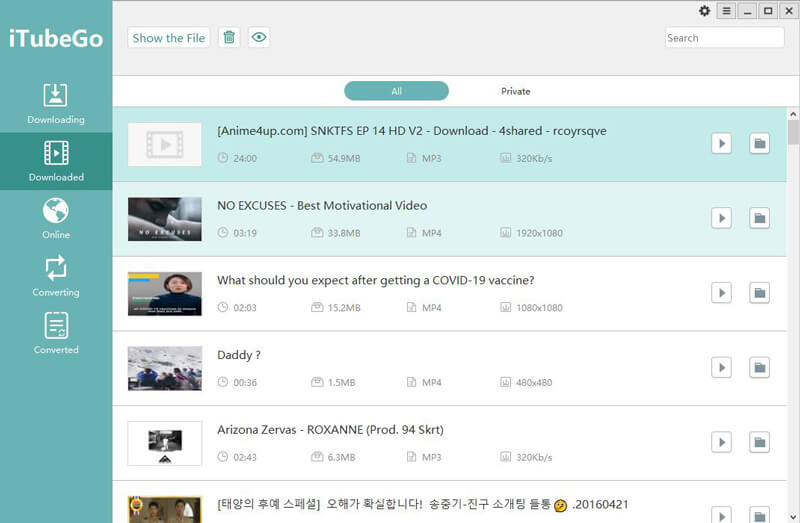Select title NO EXCUSES - Best Motivational Video
800x523 pixels.
[322, 206]
